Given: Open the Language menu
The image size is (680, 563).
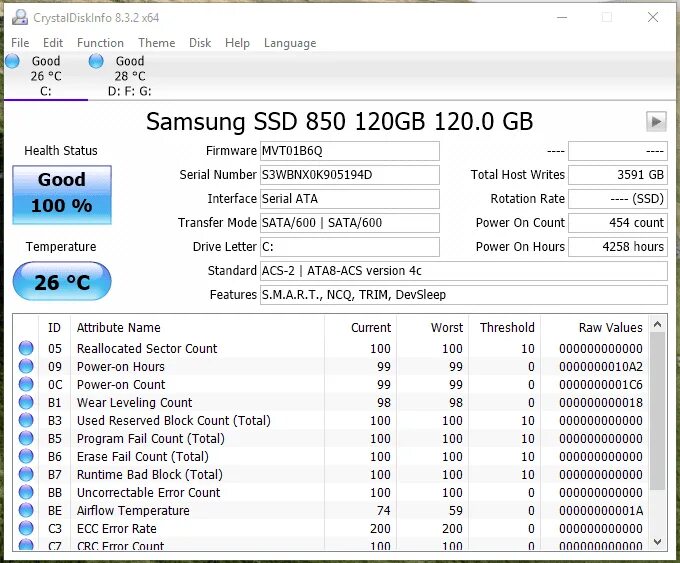Looking at the screenshot, I should click(x=290, y=43).
